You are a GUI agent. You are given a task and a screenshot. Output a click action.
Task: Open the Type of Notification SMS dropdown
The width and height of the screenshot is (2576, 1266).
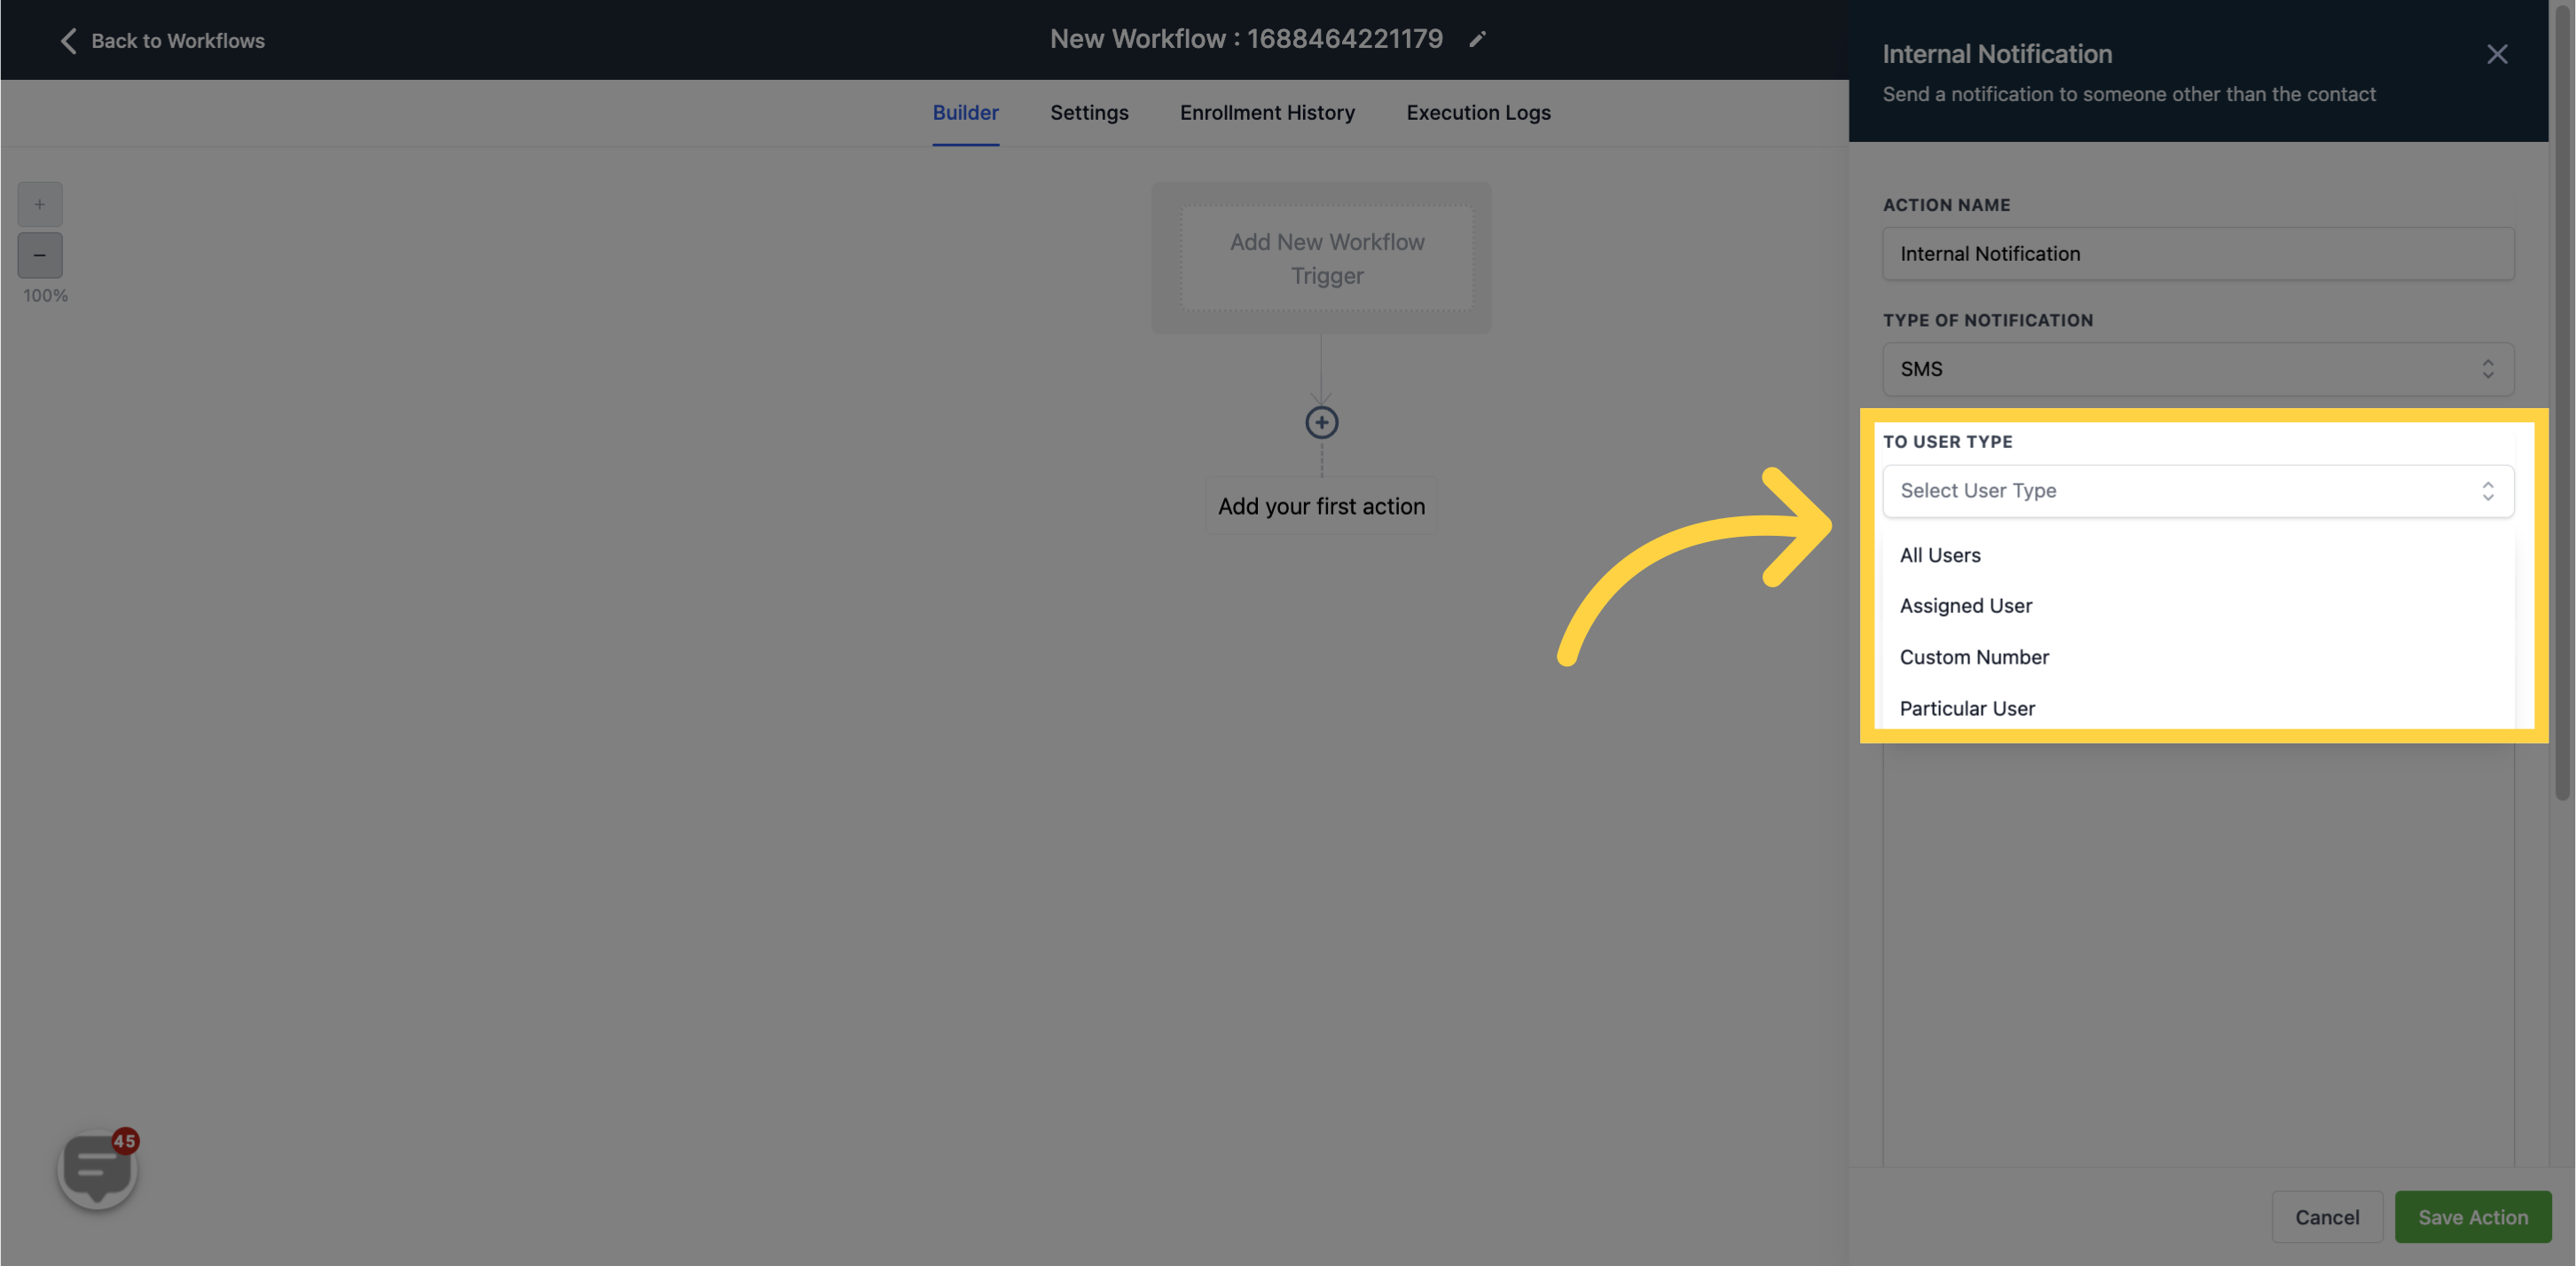pyautogui.click(x=2198, y=369)
